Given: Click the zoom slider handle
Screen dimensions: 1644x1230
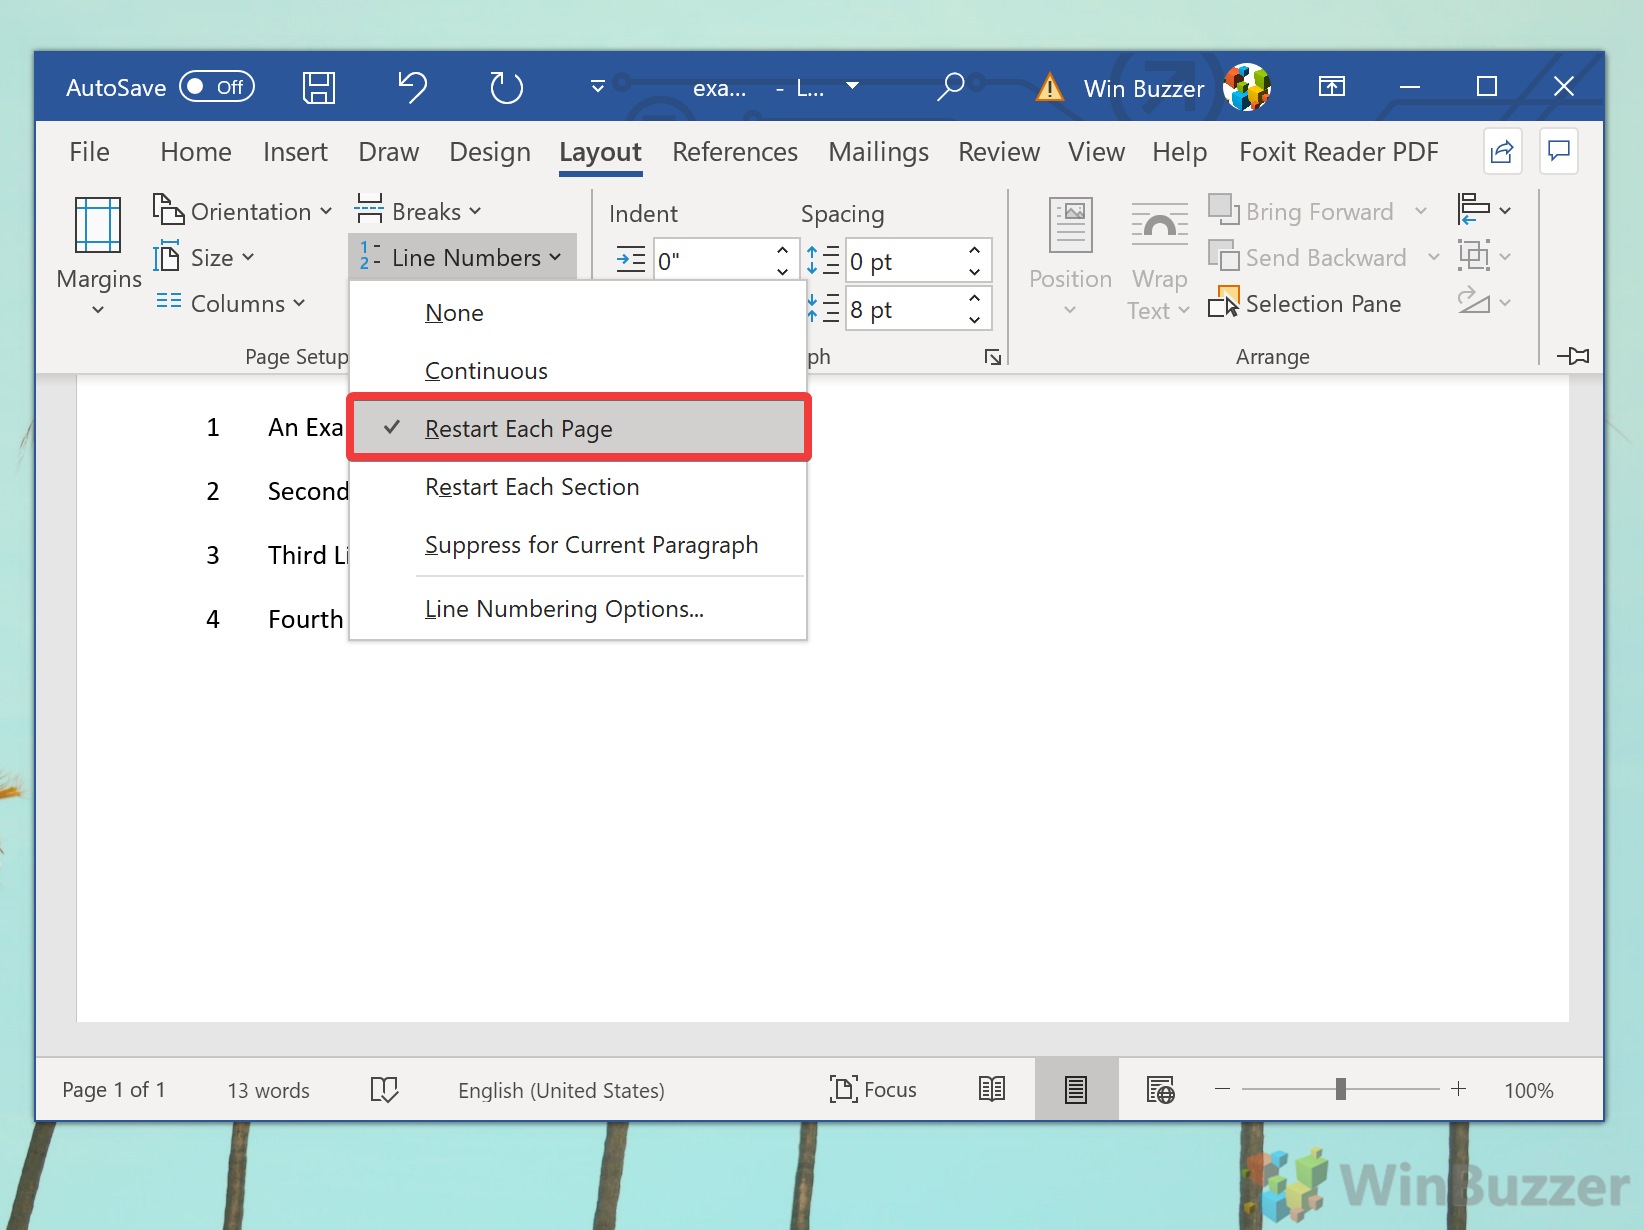Looking at the screenshot, I should click(x=1341, y=1089).
